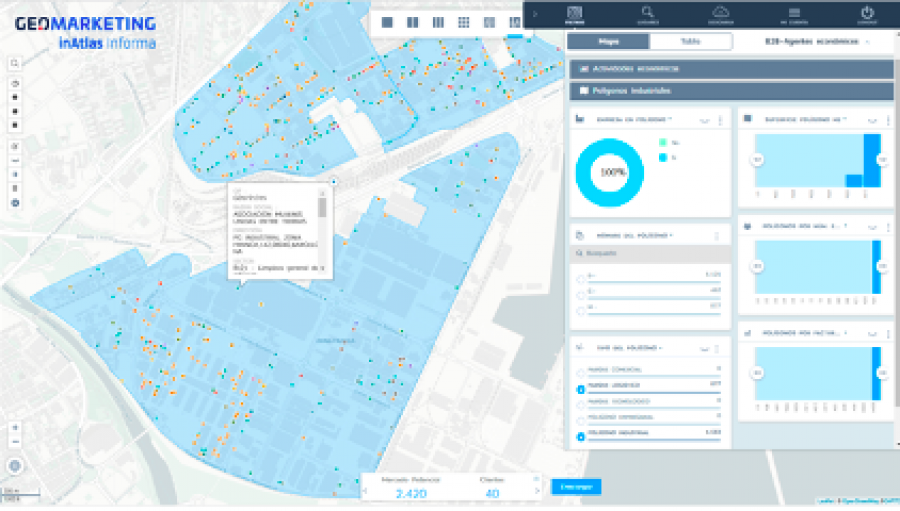This screenshot has height=511, width=900.
Task: Click the right range handle of Superficie polígono histogram
Action: click(x=883, y=160)
